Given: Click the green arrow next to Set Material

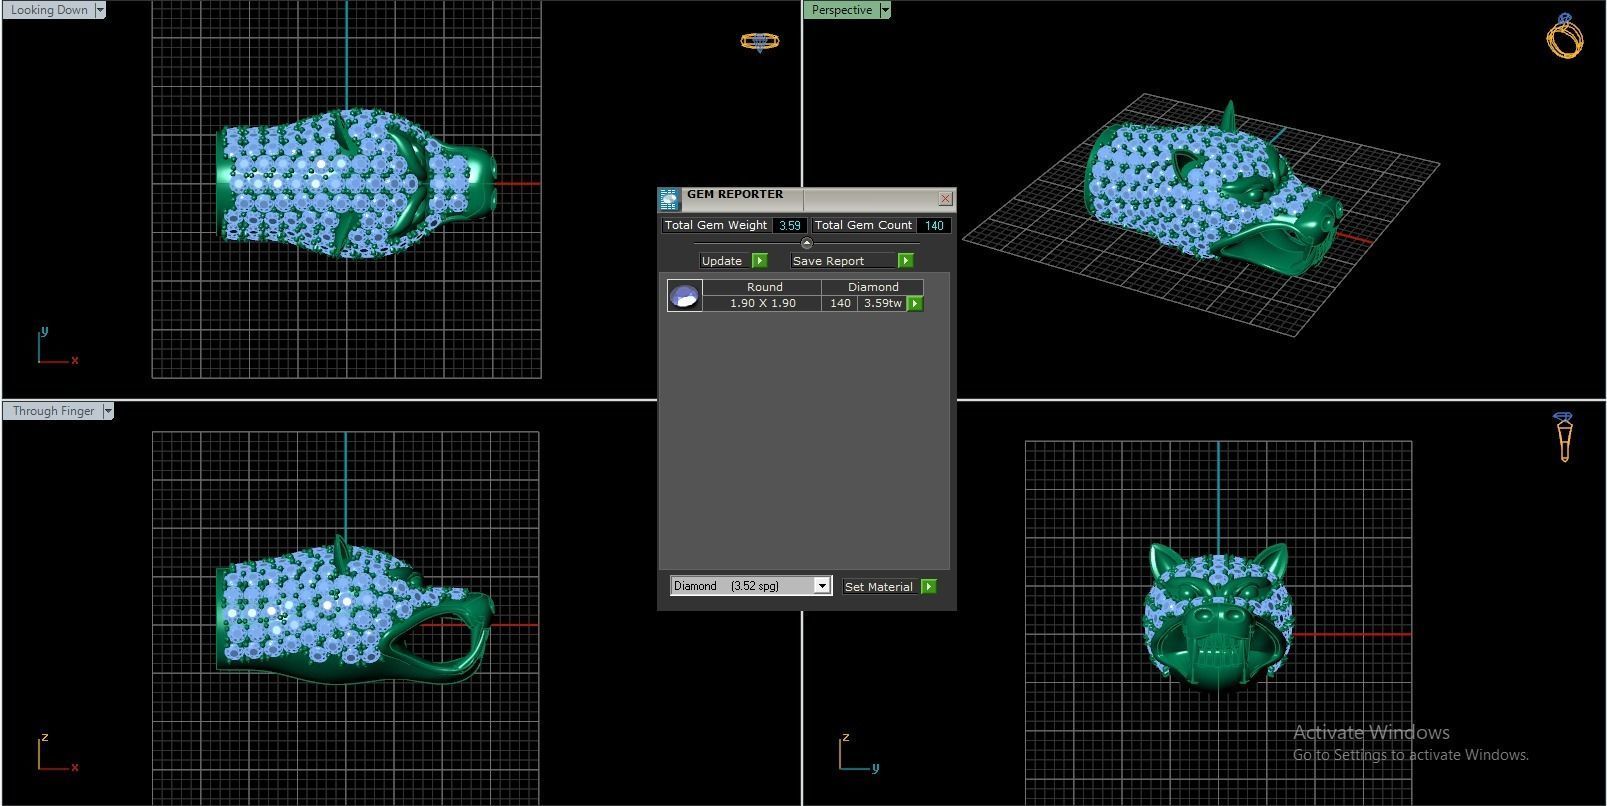Looking at the screenshot, I should pyautogui.click(x=928, y=587).
